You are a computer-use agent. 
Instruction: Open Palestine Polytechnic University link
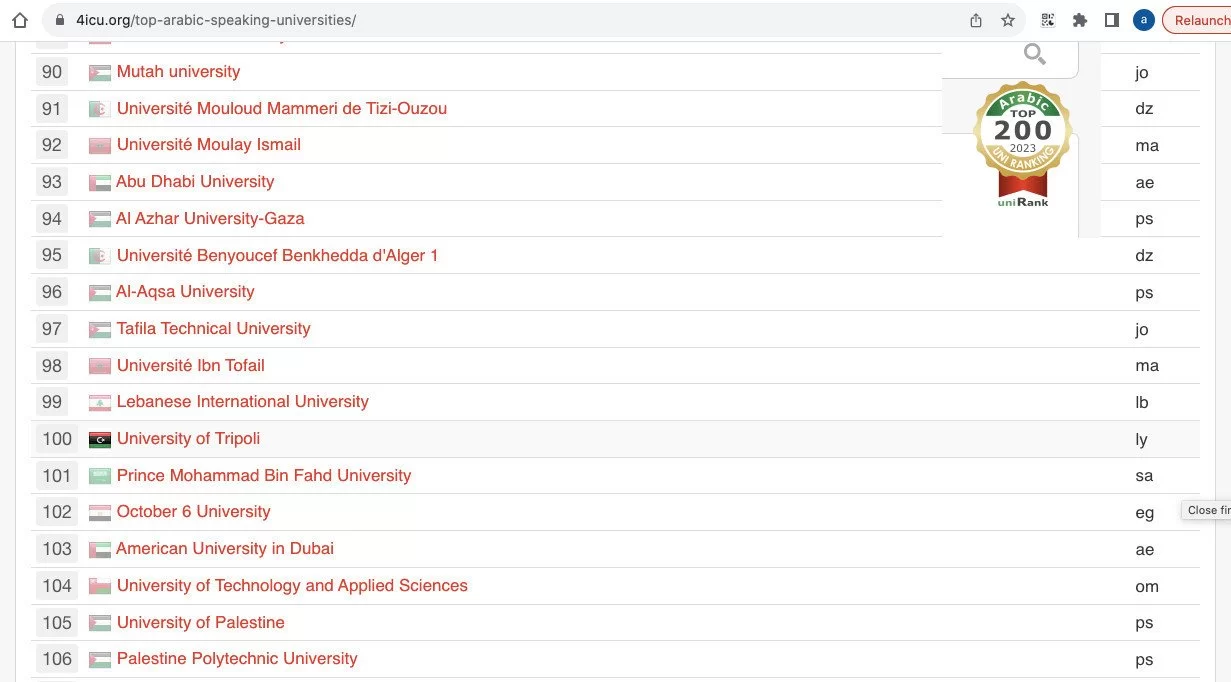[237, 659]
